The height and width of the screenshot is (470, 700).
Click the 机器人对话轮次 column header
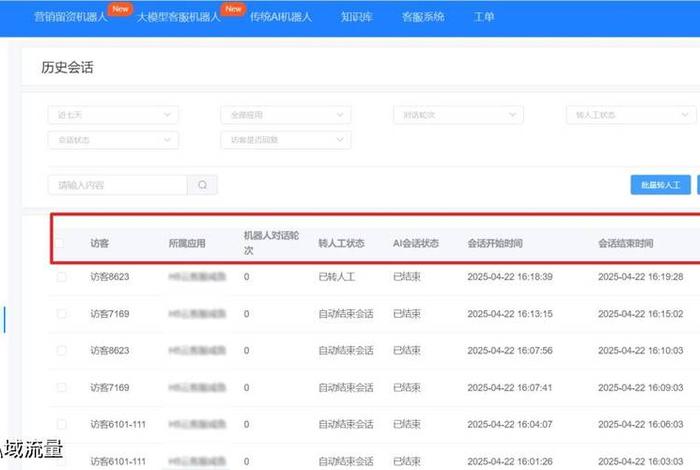(x=271, y=243)
